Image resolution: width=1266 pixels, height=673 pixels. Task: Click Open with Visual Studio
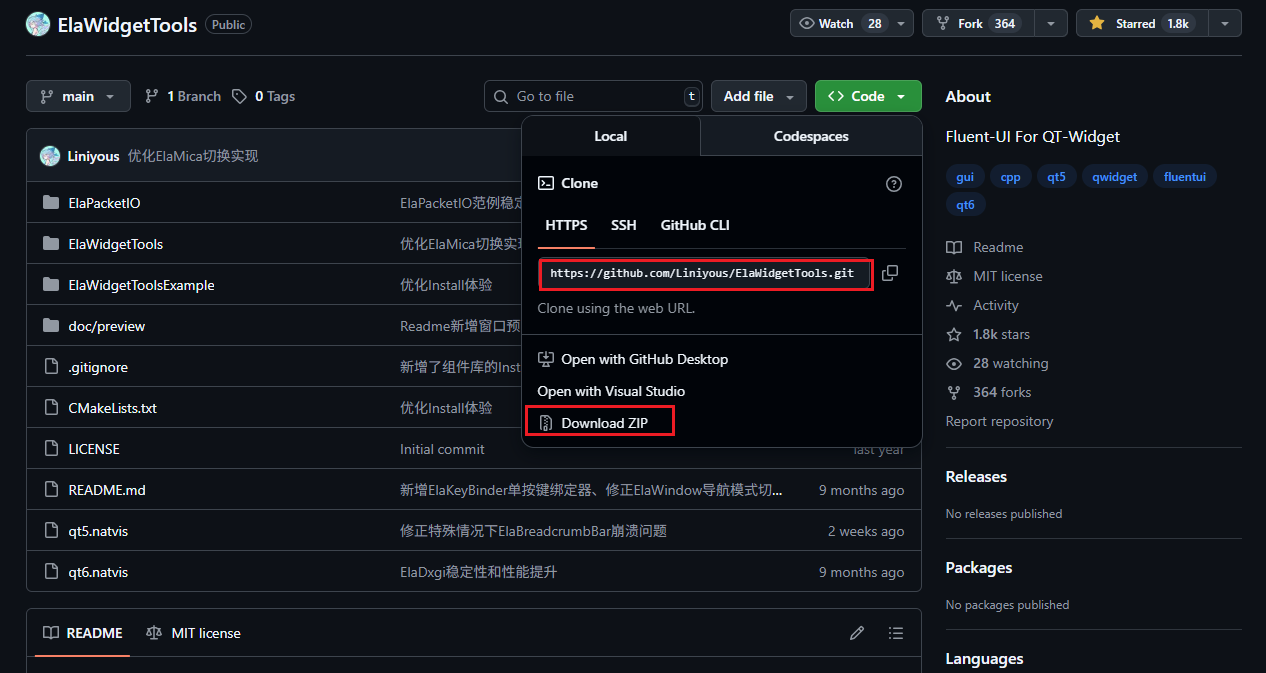click(611, 391)
